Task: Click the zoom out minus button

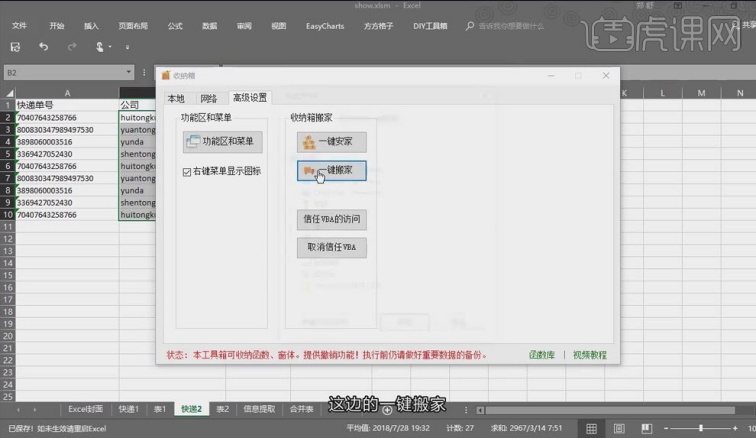Action: tap(666, 428)
